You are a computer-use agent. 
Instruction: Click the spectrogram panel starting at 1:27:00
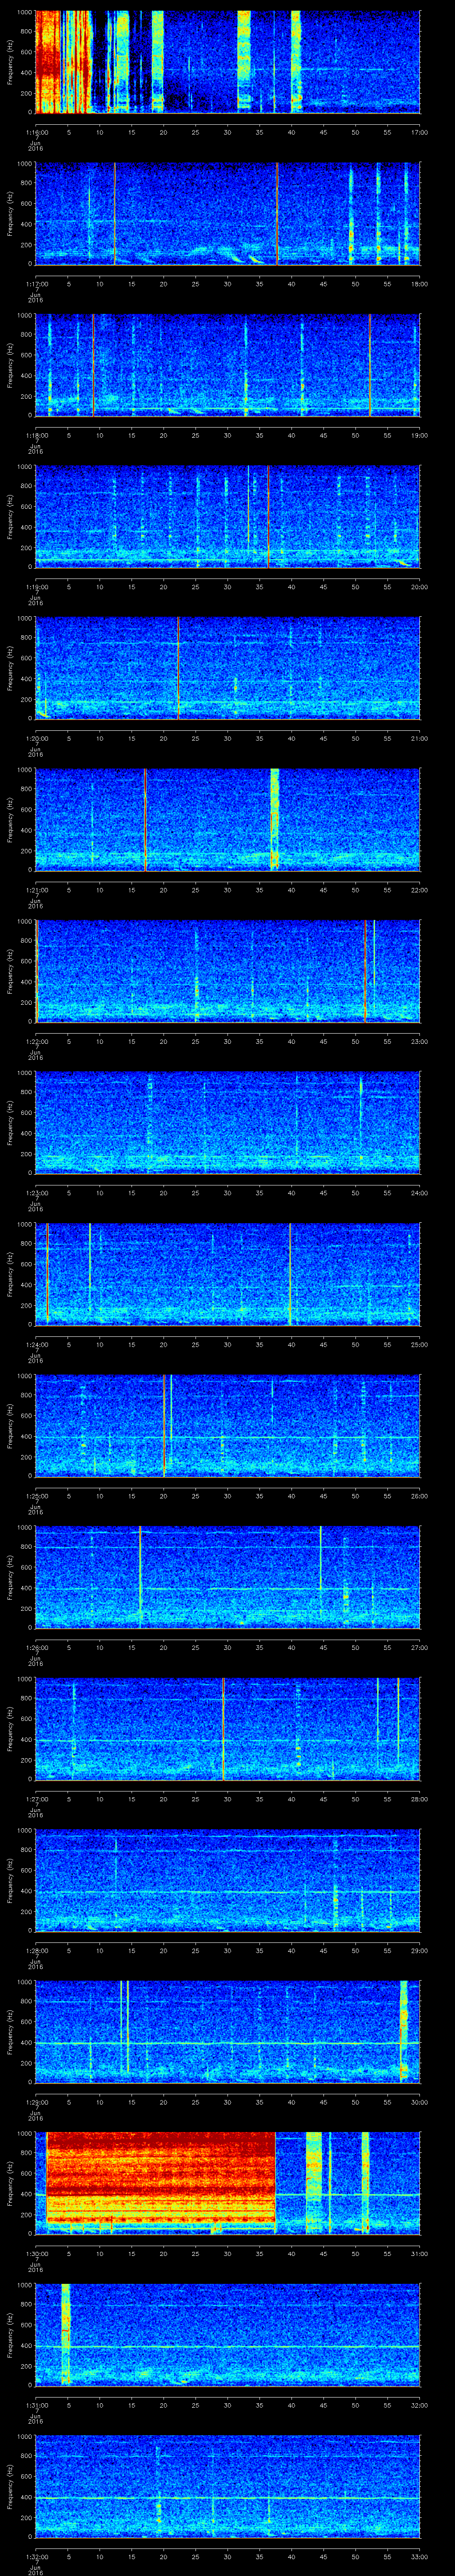pyautogui.click(x=227, y=1729)
